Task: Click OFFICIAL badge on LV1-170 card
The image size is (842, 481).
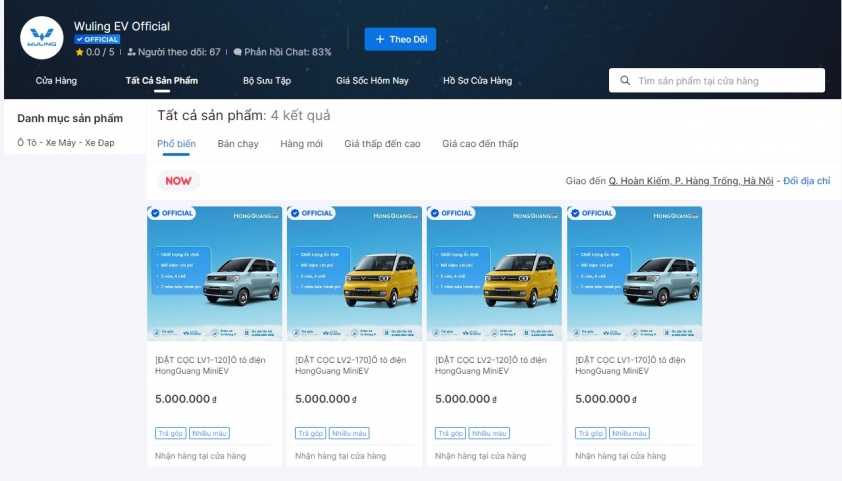Action: [592, 213]
